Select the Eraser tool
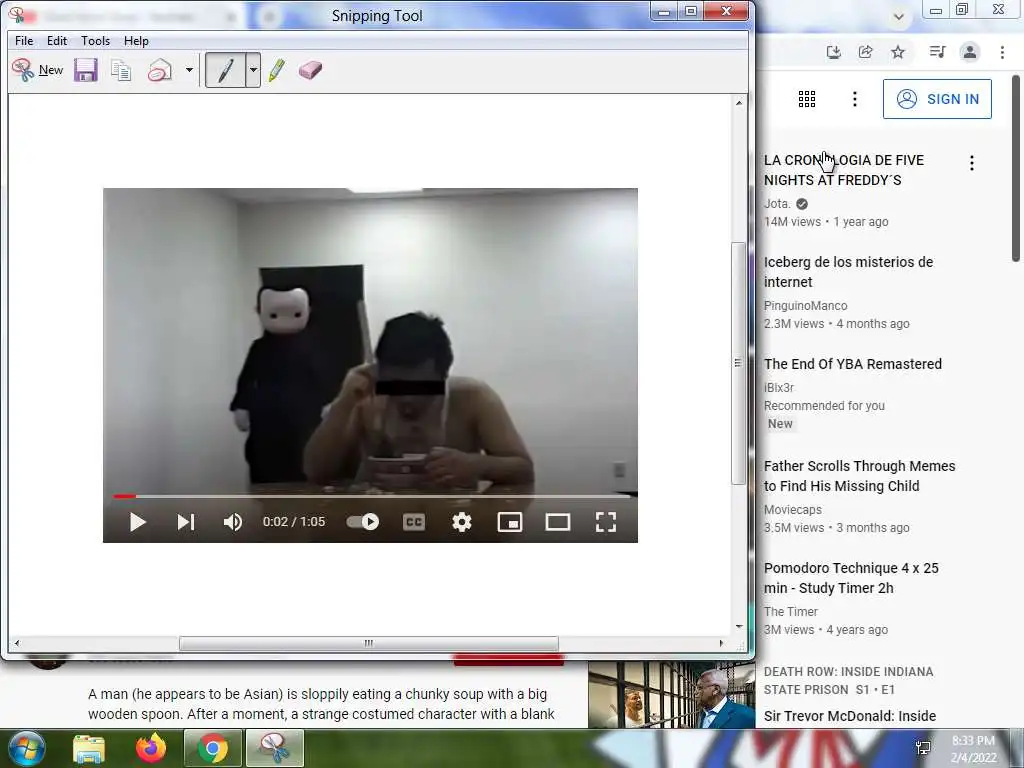 [x=310, y=70]
